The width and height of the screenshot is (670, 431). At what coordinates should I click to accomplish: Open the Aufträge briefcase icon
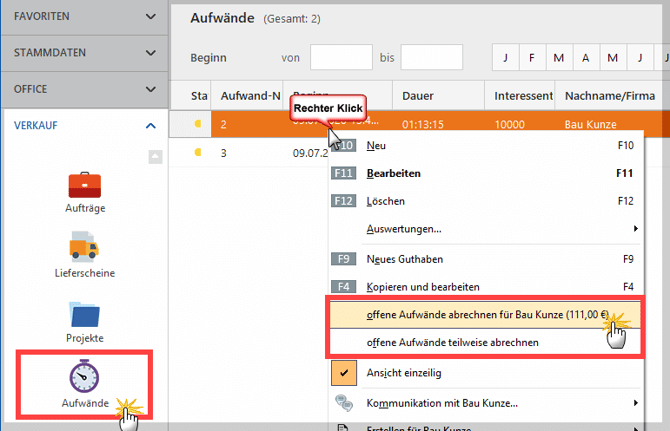pos(86,185)
